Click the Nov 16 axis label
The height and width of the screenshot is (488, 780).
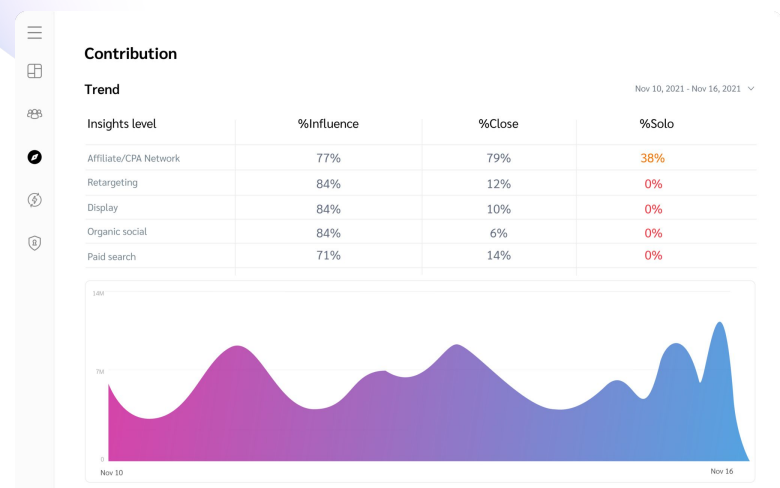click(722, 471)
